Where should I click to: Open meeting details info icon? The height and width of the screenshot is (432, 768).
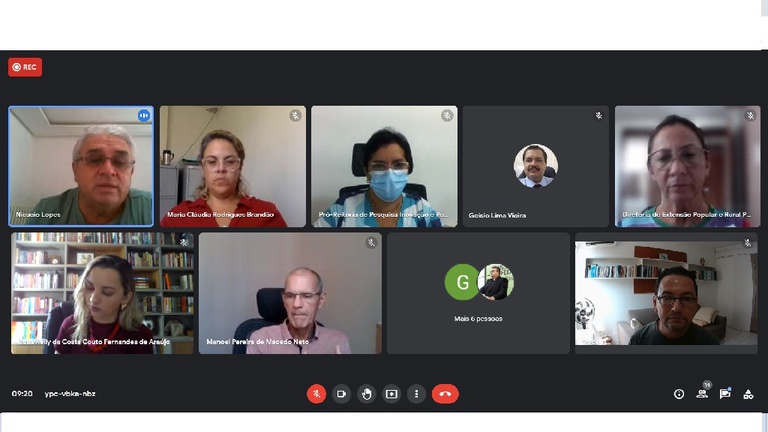[x=679, y=394]
